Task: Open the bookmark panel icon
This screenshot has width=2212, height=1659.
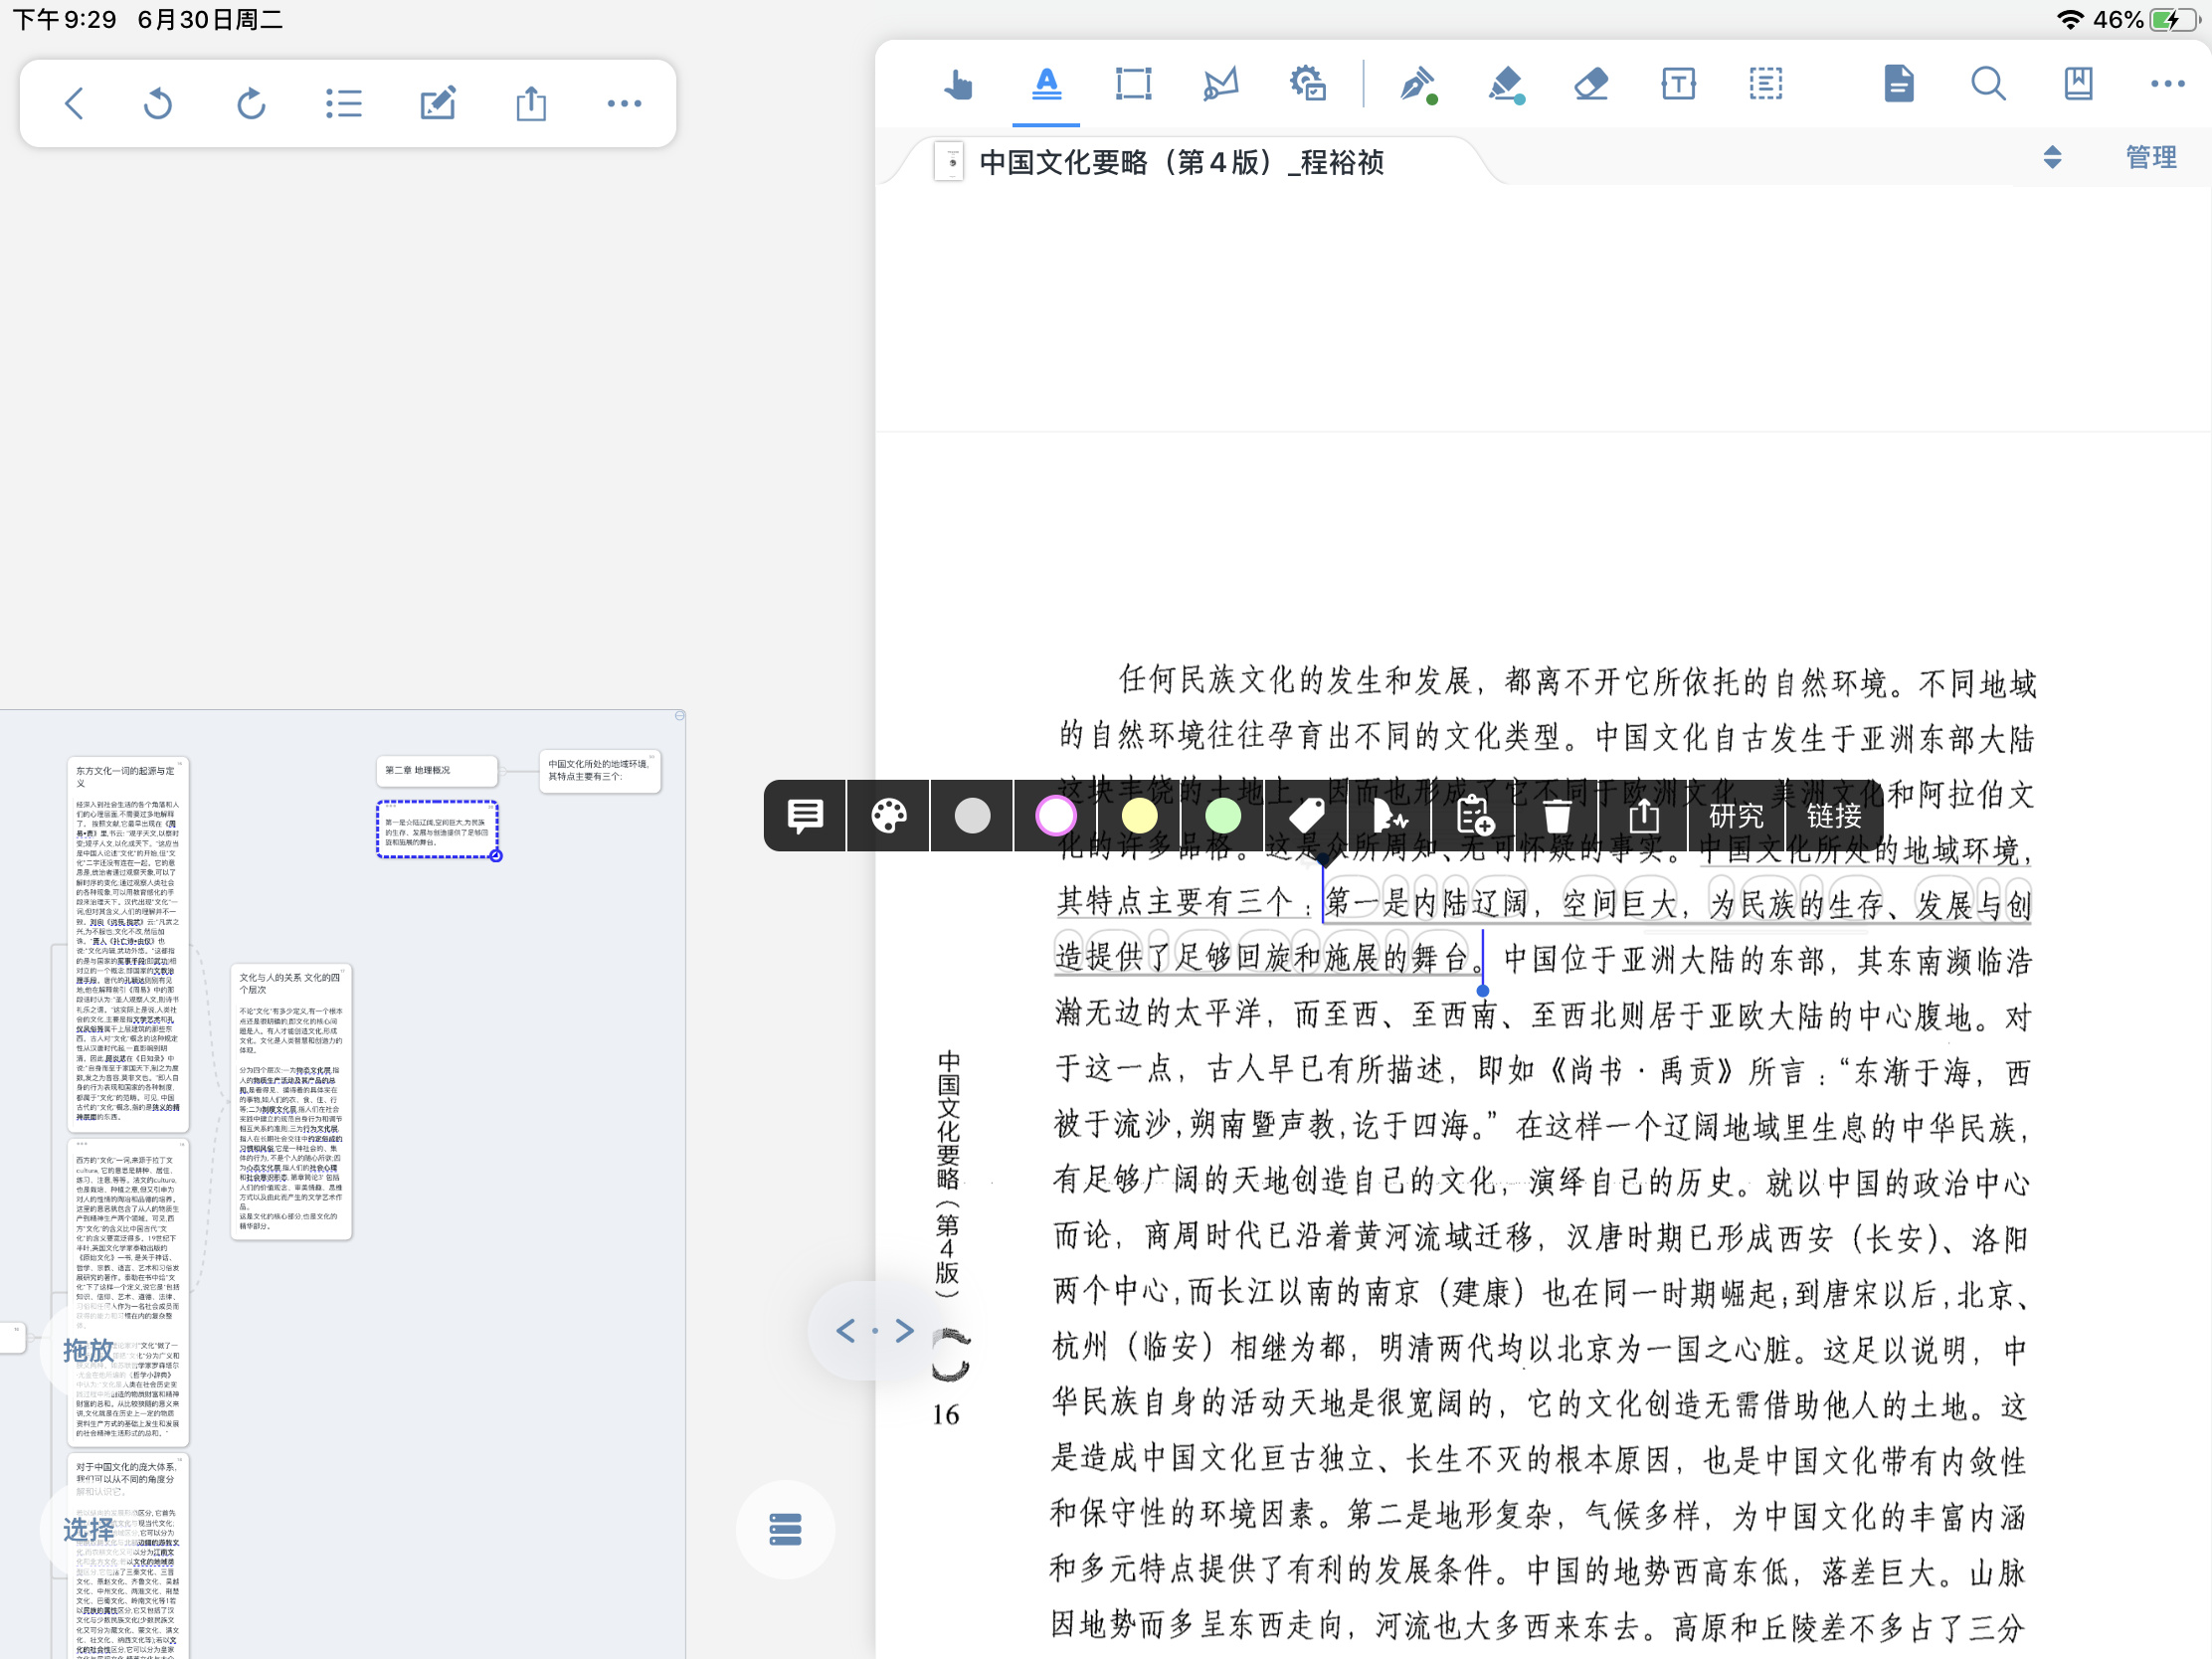Action: 2078,84
